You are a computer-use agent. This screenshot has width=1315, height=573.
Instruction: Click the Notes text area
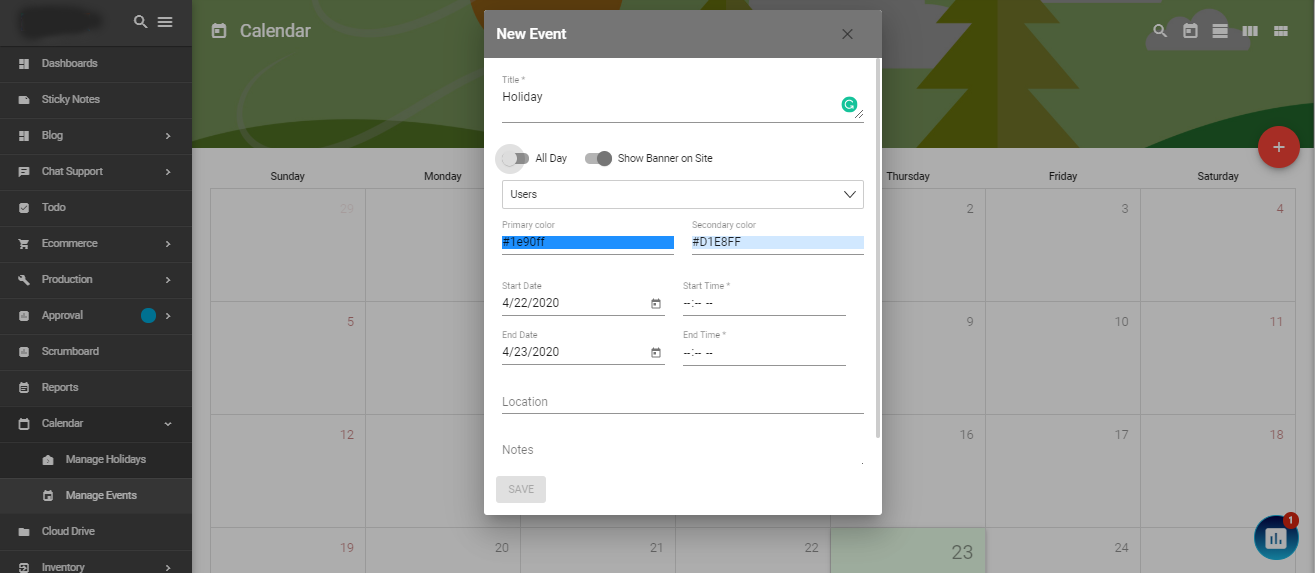683,451
